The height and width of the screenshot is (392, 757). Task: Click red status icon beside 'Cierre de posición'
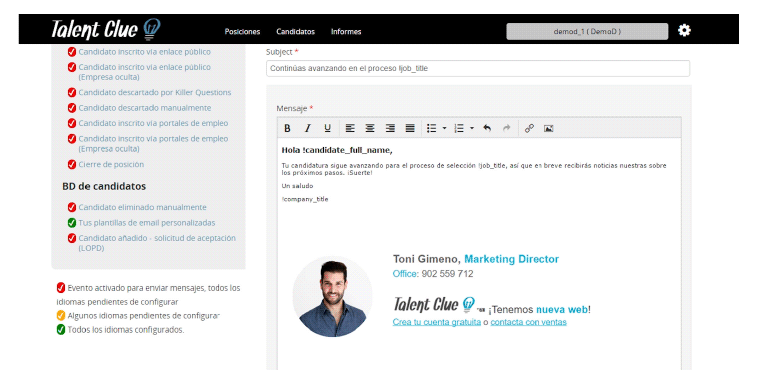point(72,164)
